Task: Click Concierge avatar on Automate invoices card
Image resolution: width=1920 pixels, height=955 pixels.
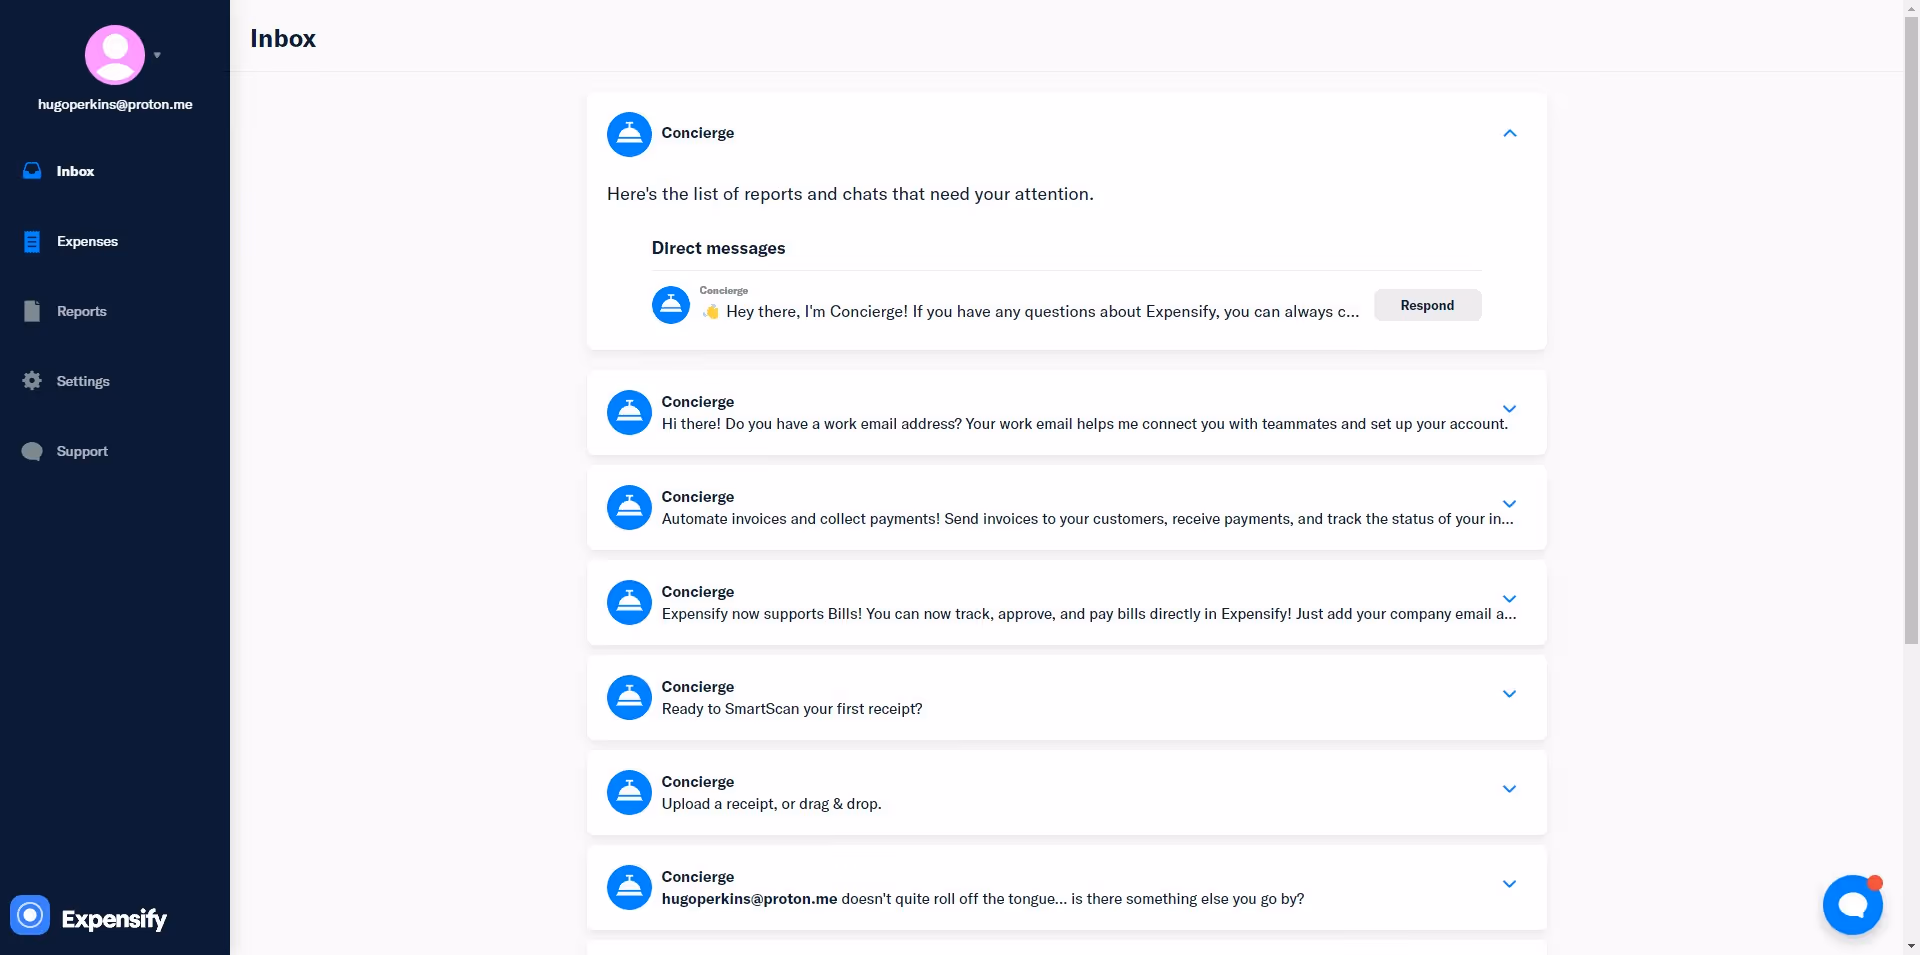Action: pyautogui.click(x=629, y=507)
